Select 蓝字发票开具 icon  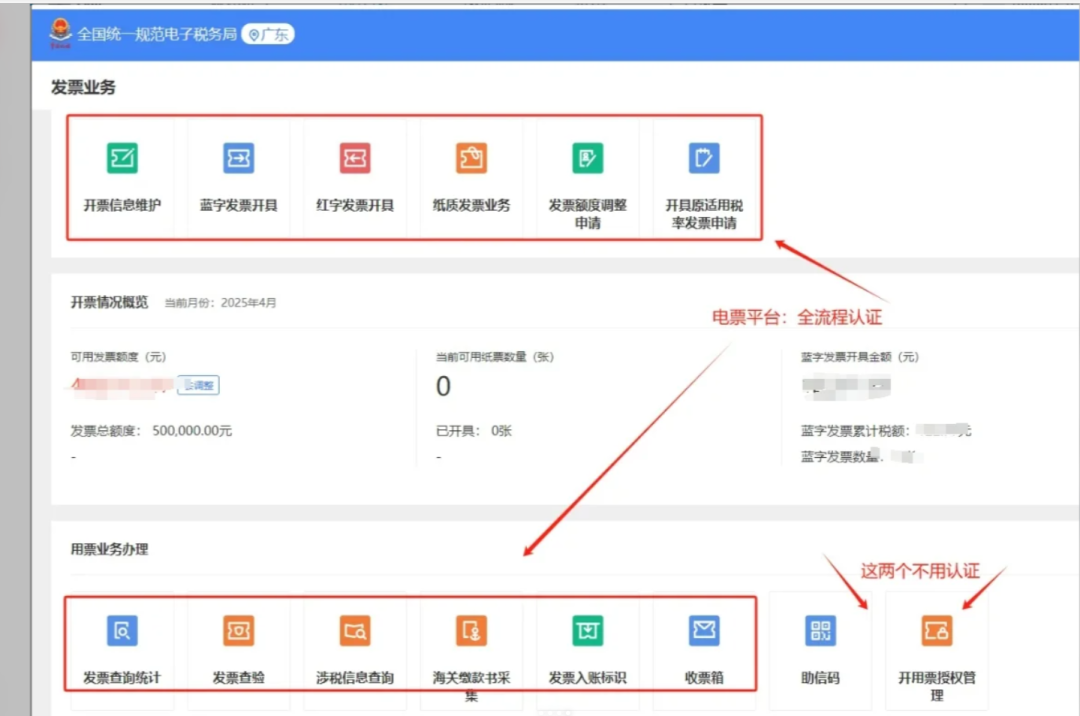pyautogui.click(x=237, y=158)
